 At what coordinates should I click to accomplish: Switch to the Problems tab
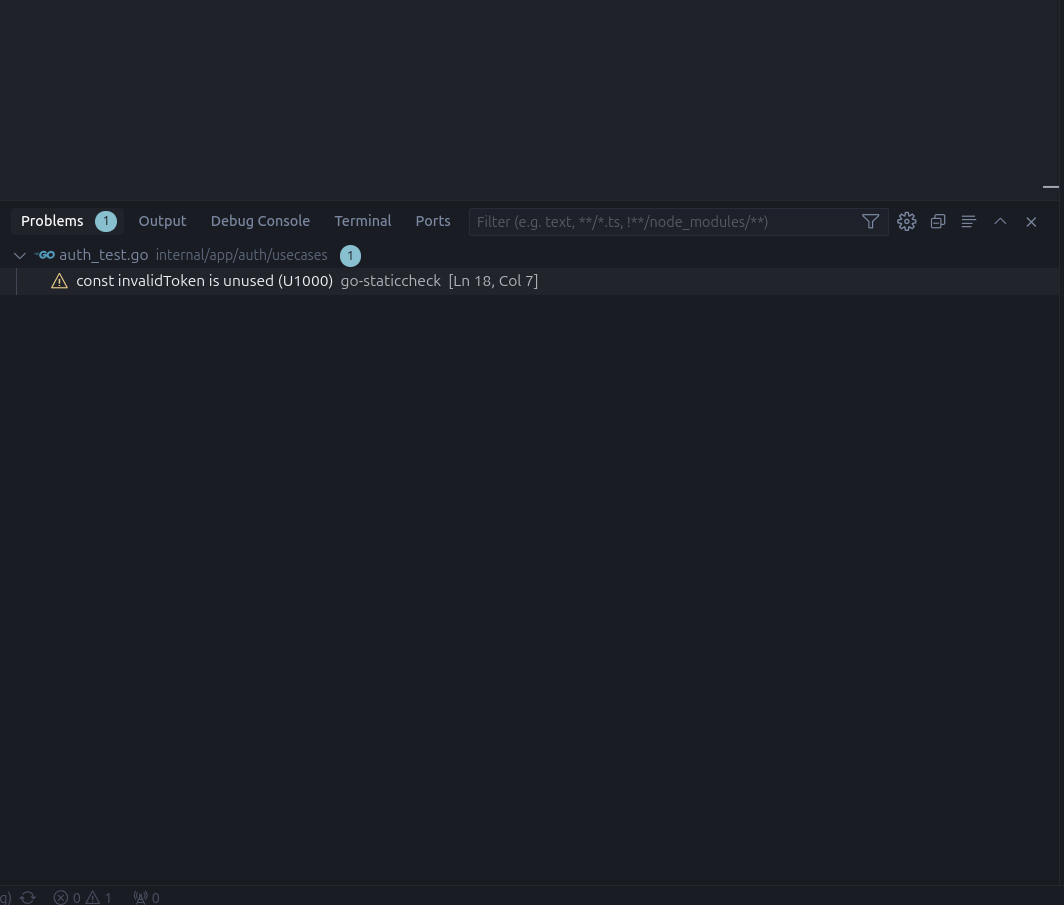point(52,221)
